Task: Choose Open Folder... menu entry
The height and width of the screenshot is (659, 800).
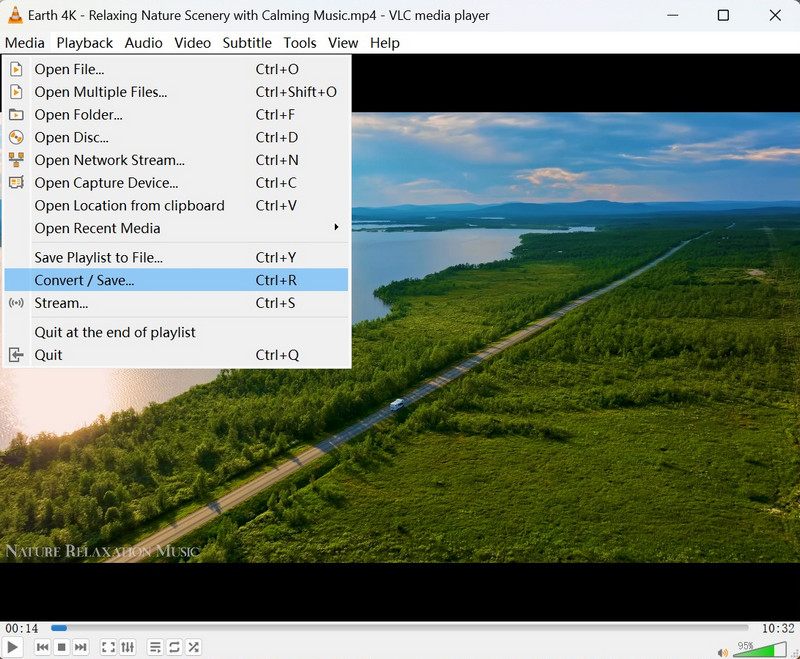Action: tap(177, 114)
